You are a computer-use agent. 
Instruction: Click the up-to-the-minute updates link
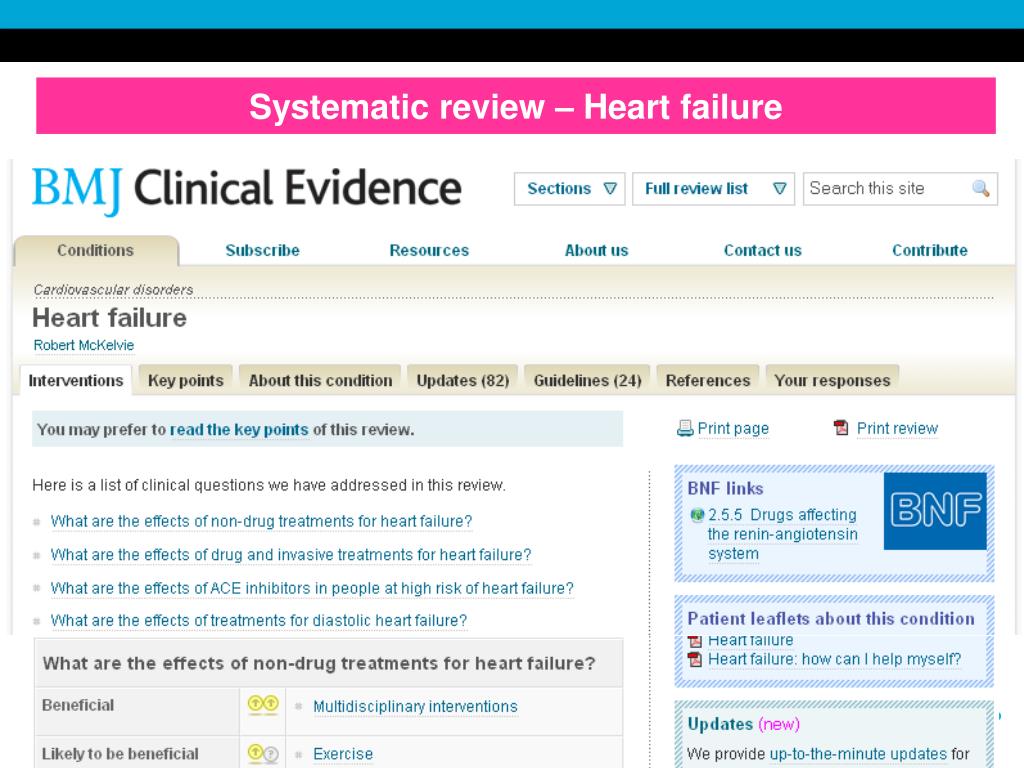[858, 754]
